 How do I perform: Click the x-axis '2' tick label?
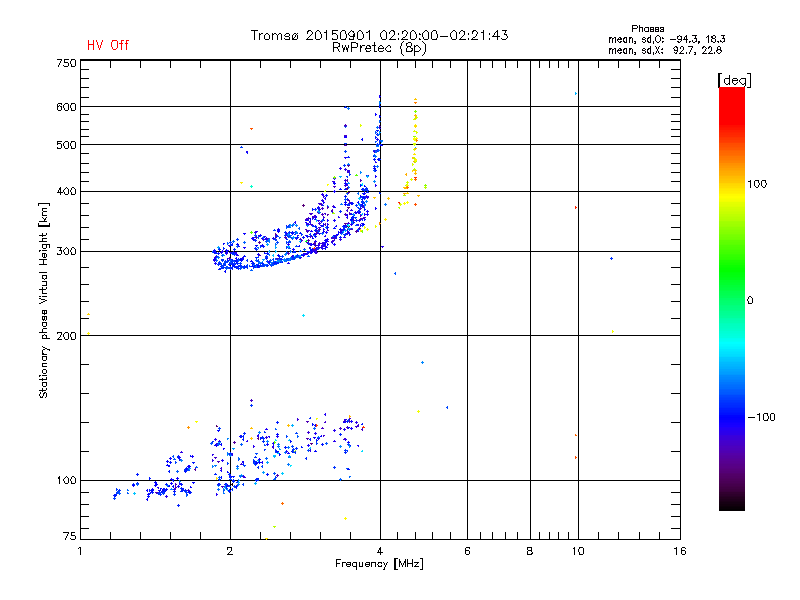(x=230, y=551)
